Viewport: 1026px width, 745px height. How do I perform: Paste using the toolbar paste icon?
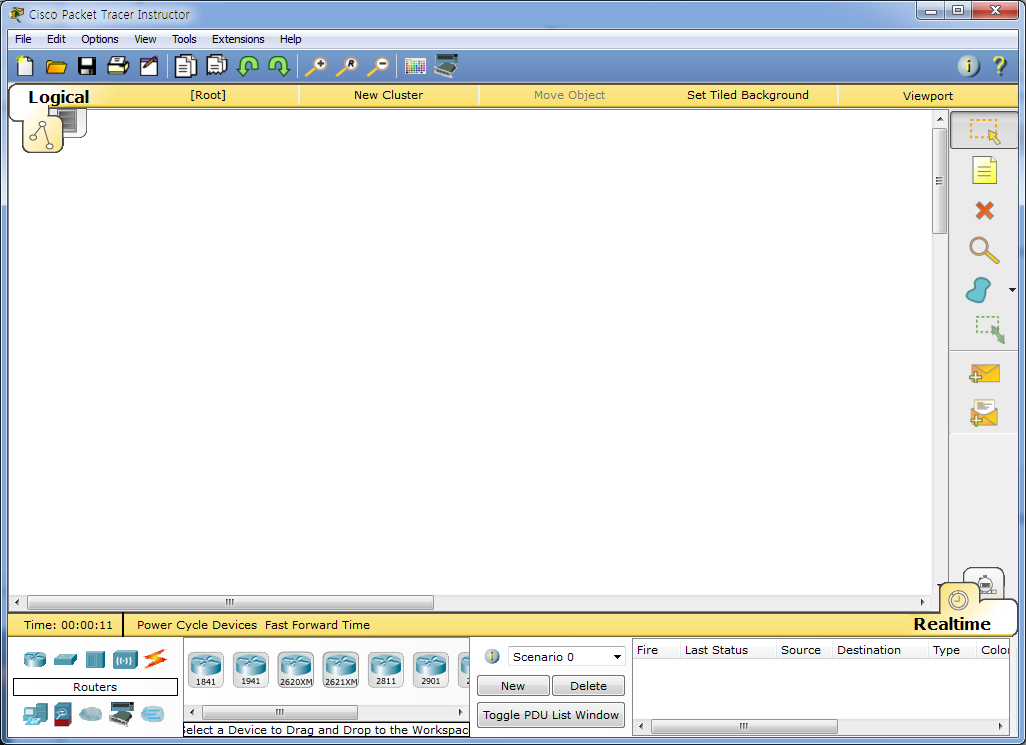click(217, 66)
